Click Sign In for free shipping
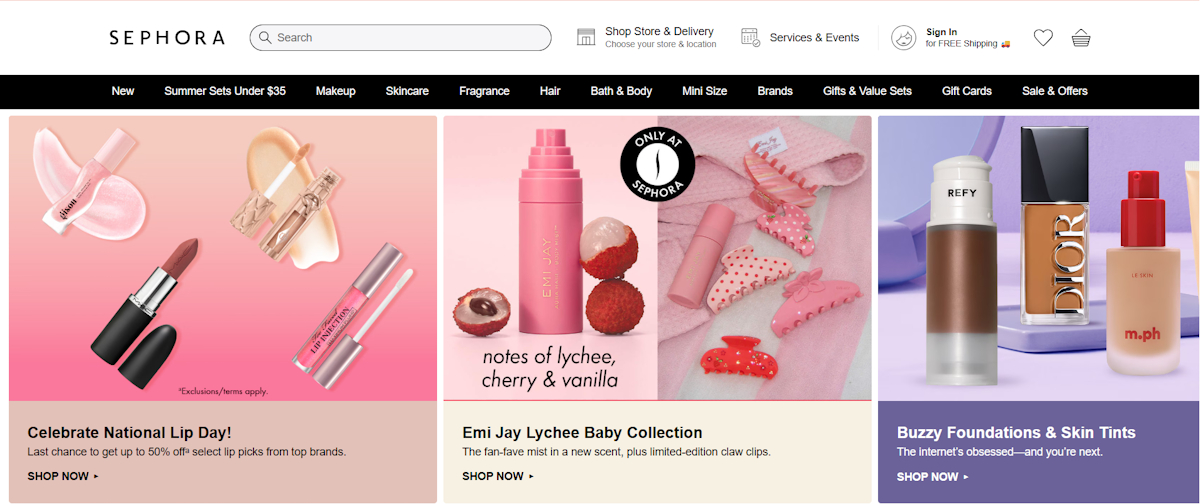 967,38
